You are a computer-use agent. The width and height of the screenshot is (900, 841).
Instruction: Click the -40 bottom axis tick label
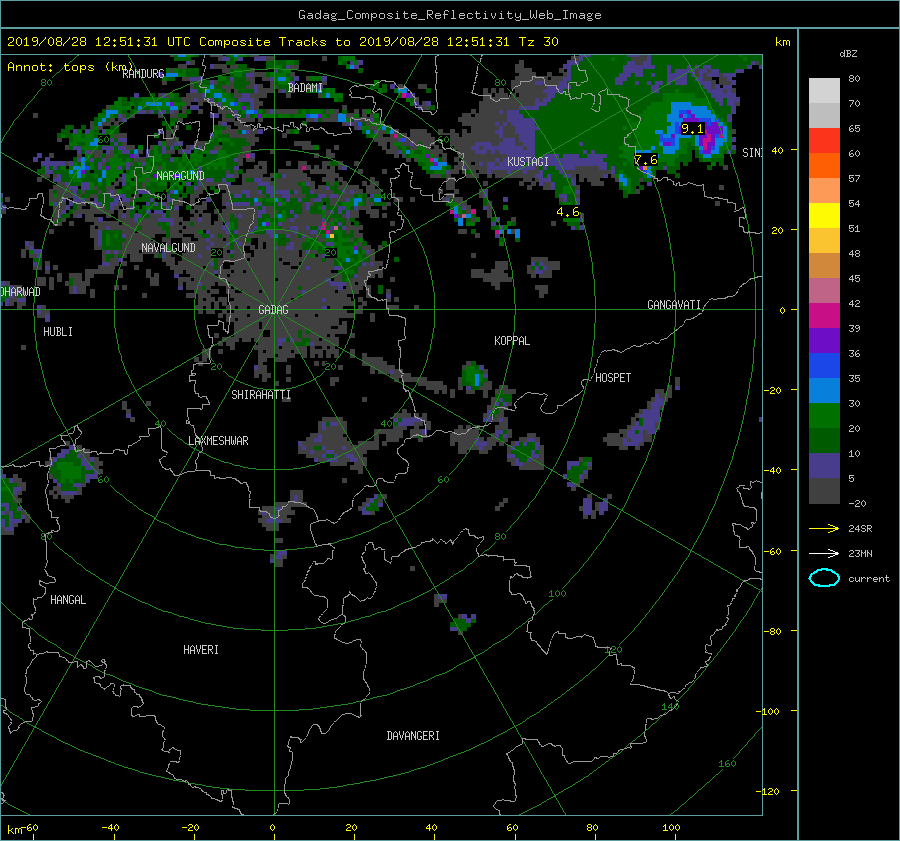click(110, 828)
